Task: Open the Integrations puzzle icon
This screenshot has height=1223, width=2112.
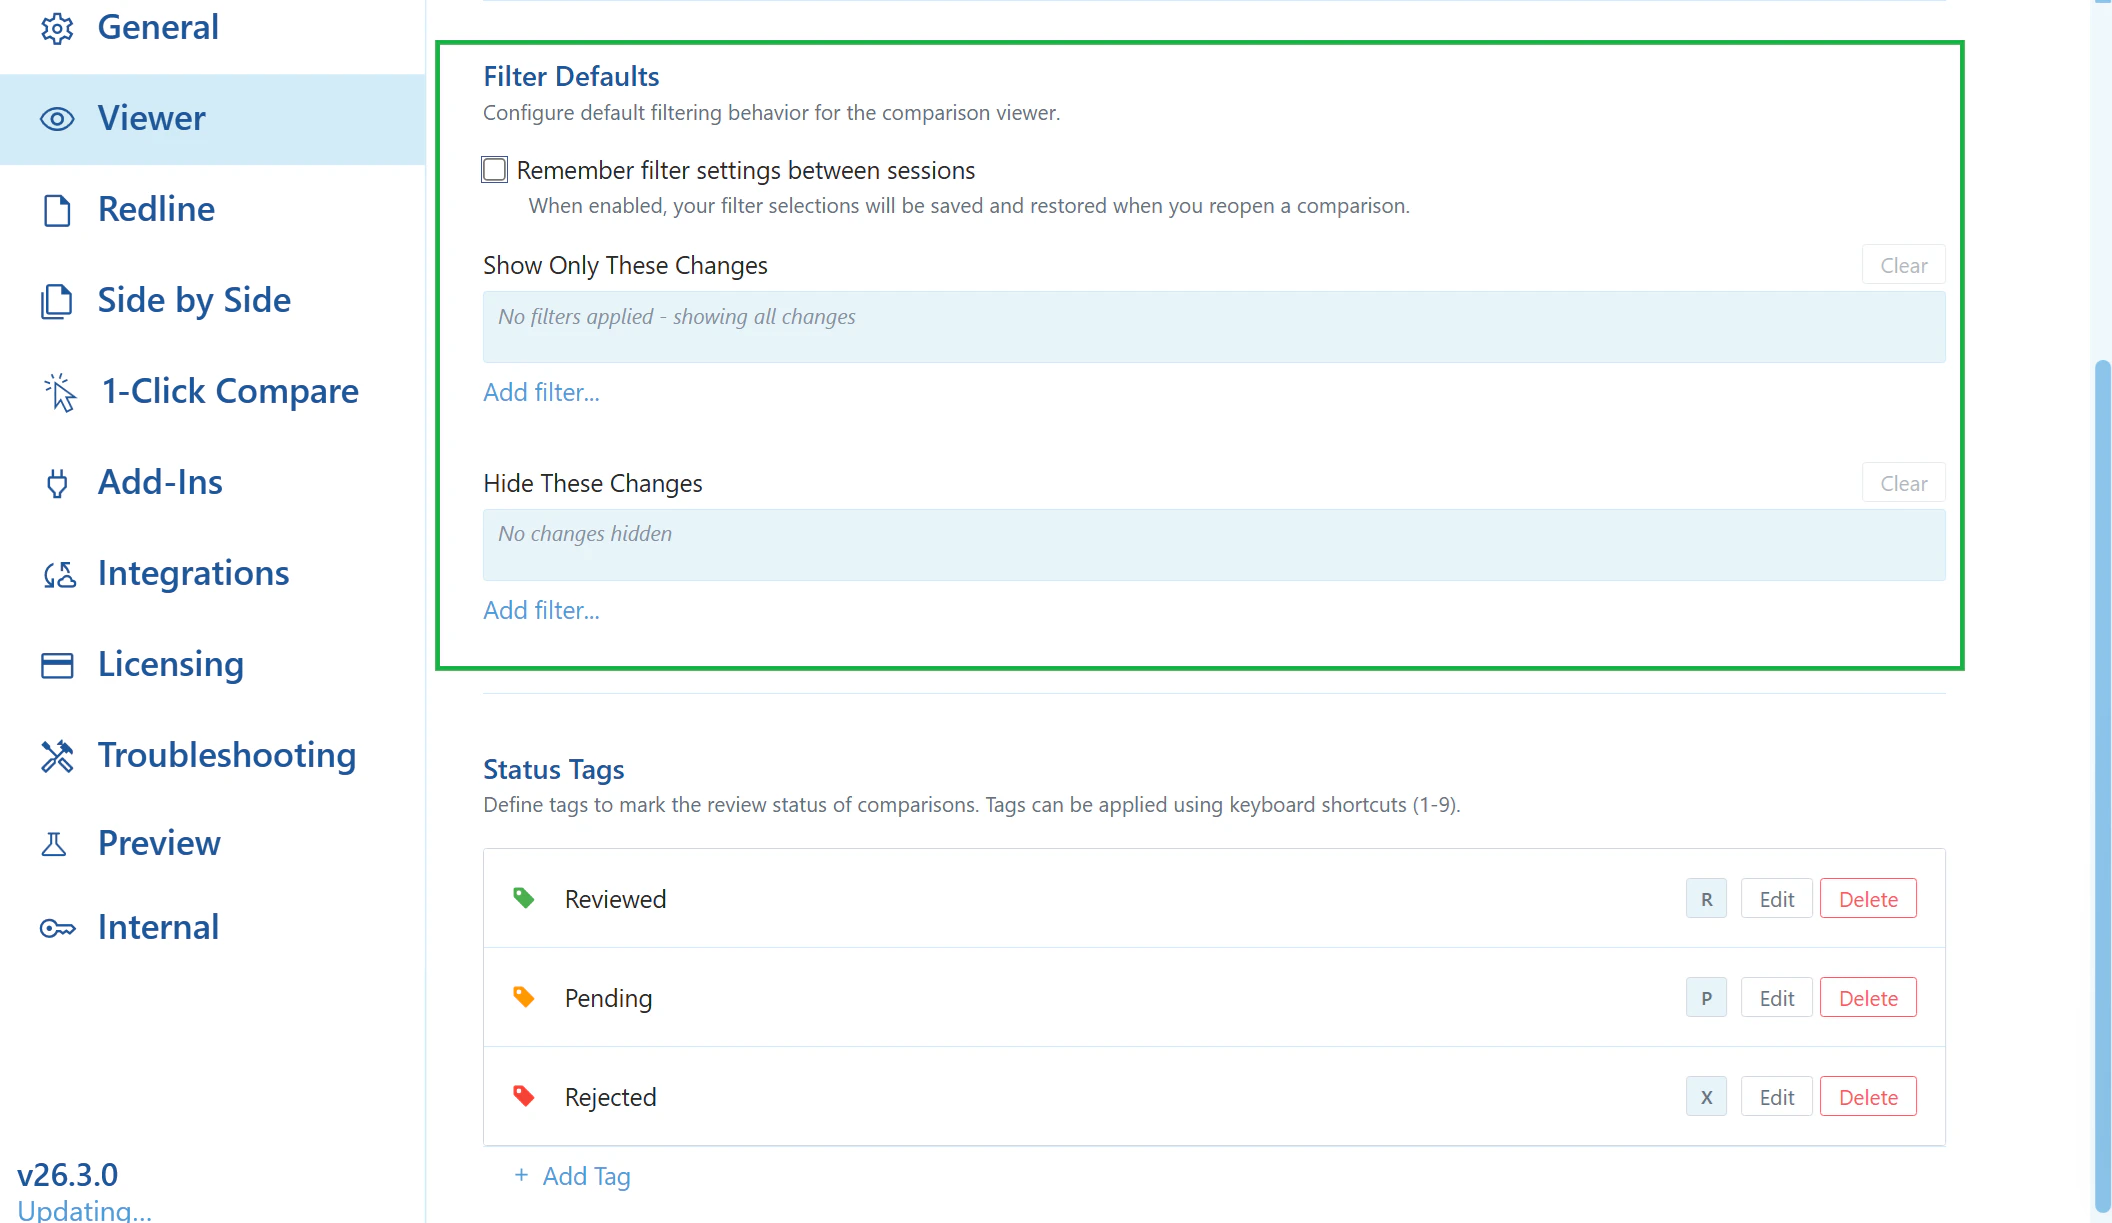Action: [57, 573]
